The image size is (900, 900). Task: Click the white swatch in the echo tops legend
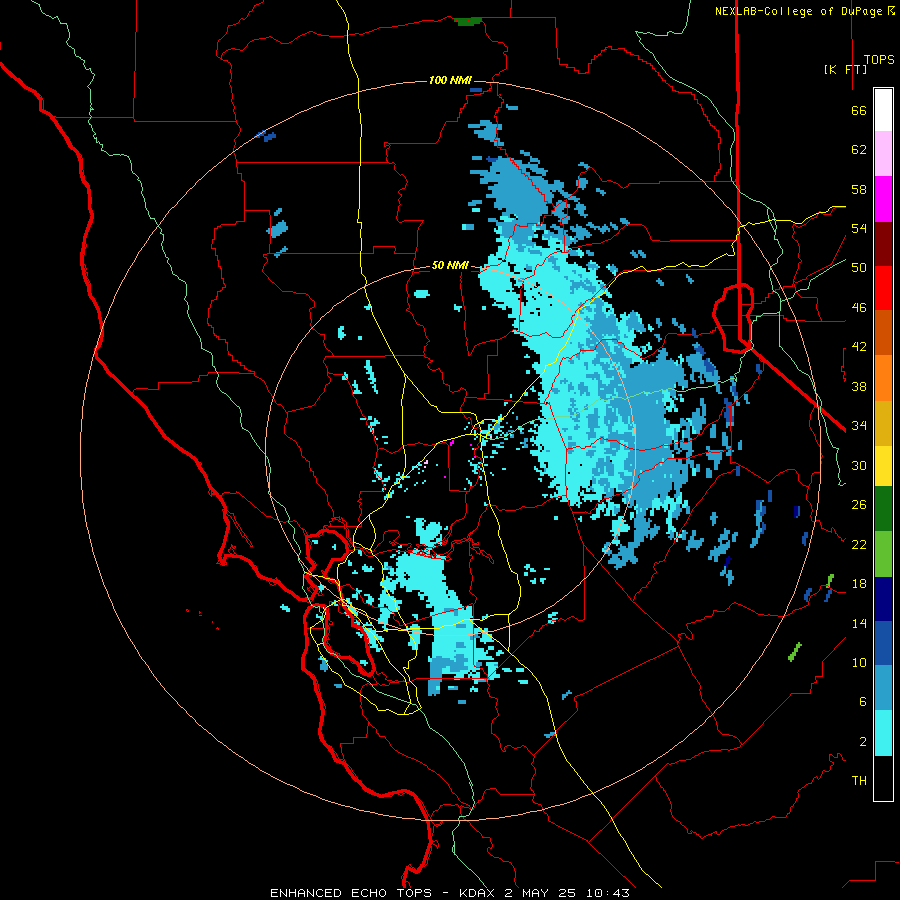point(883,110)
